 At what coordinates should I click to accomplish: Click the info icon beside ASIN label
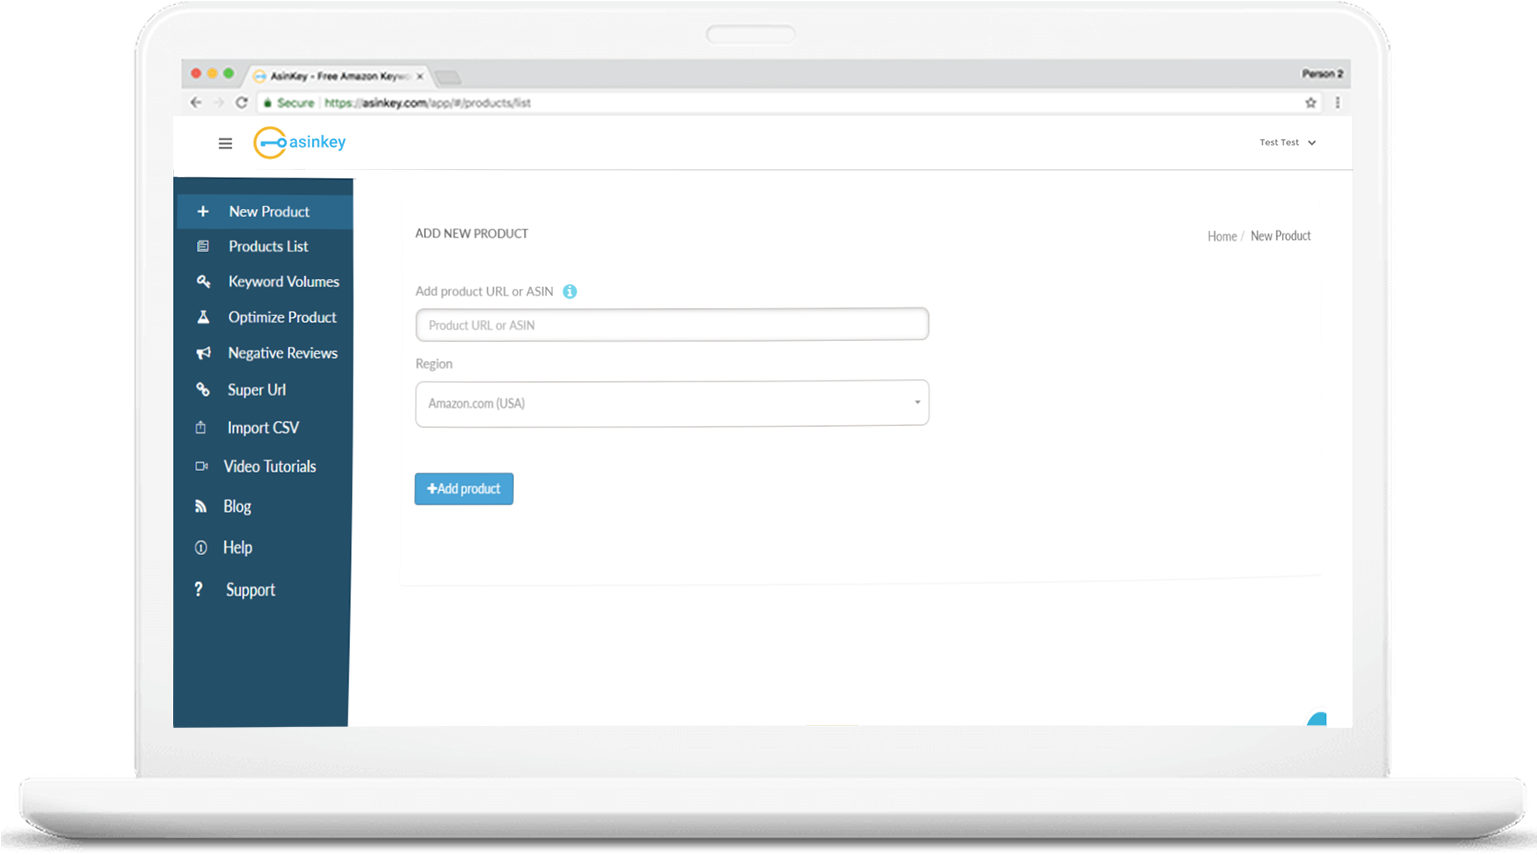click(570, 292)
